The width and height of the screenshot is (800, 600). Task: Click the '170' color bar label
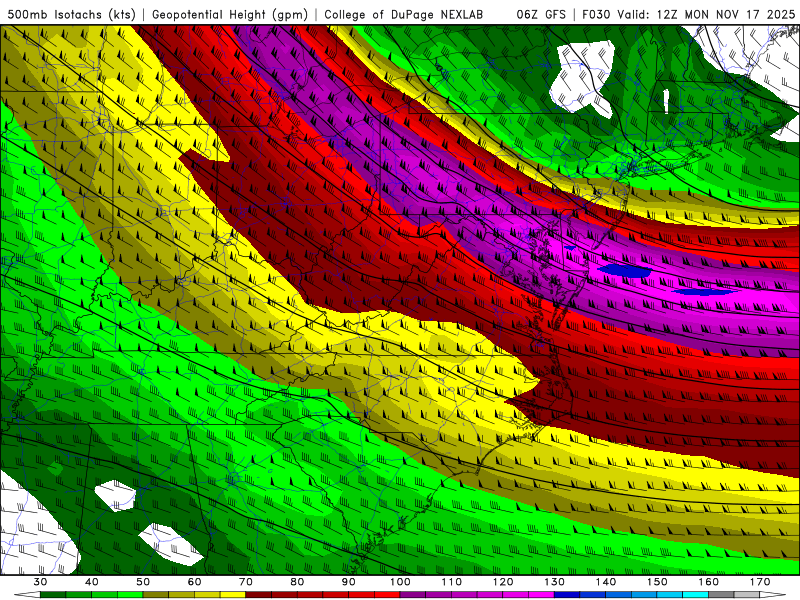coord(760,582)
